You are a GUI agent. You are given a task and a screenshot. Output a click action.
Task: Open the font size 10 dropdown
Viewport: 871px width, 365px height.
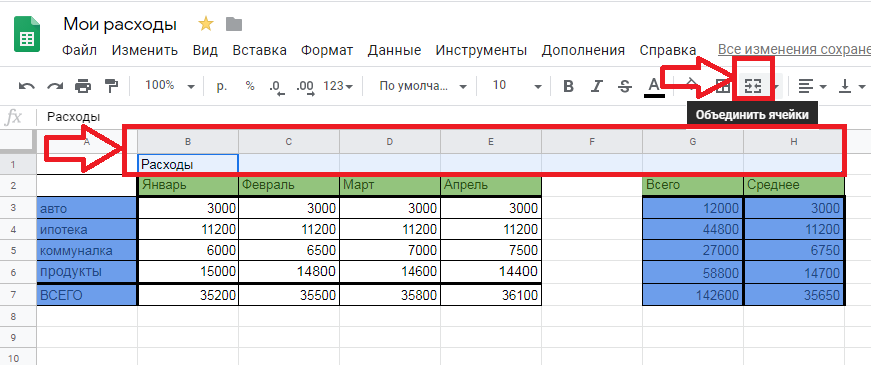pos(517,86)
